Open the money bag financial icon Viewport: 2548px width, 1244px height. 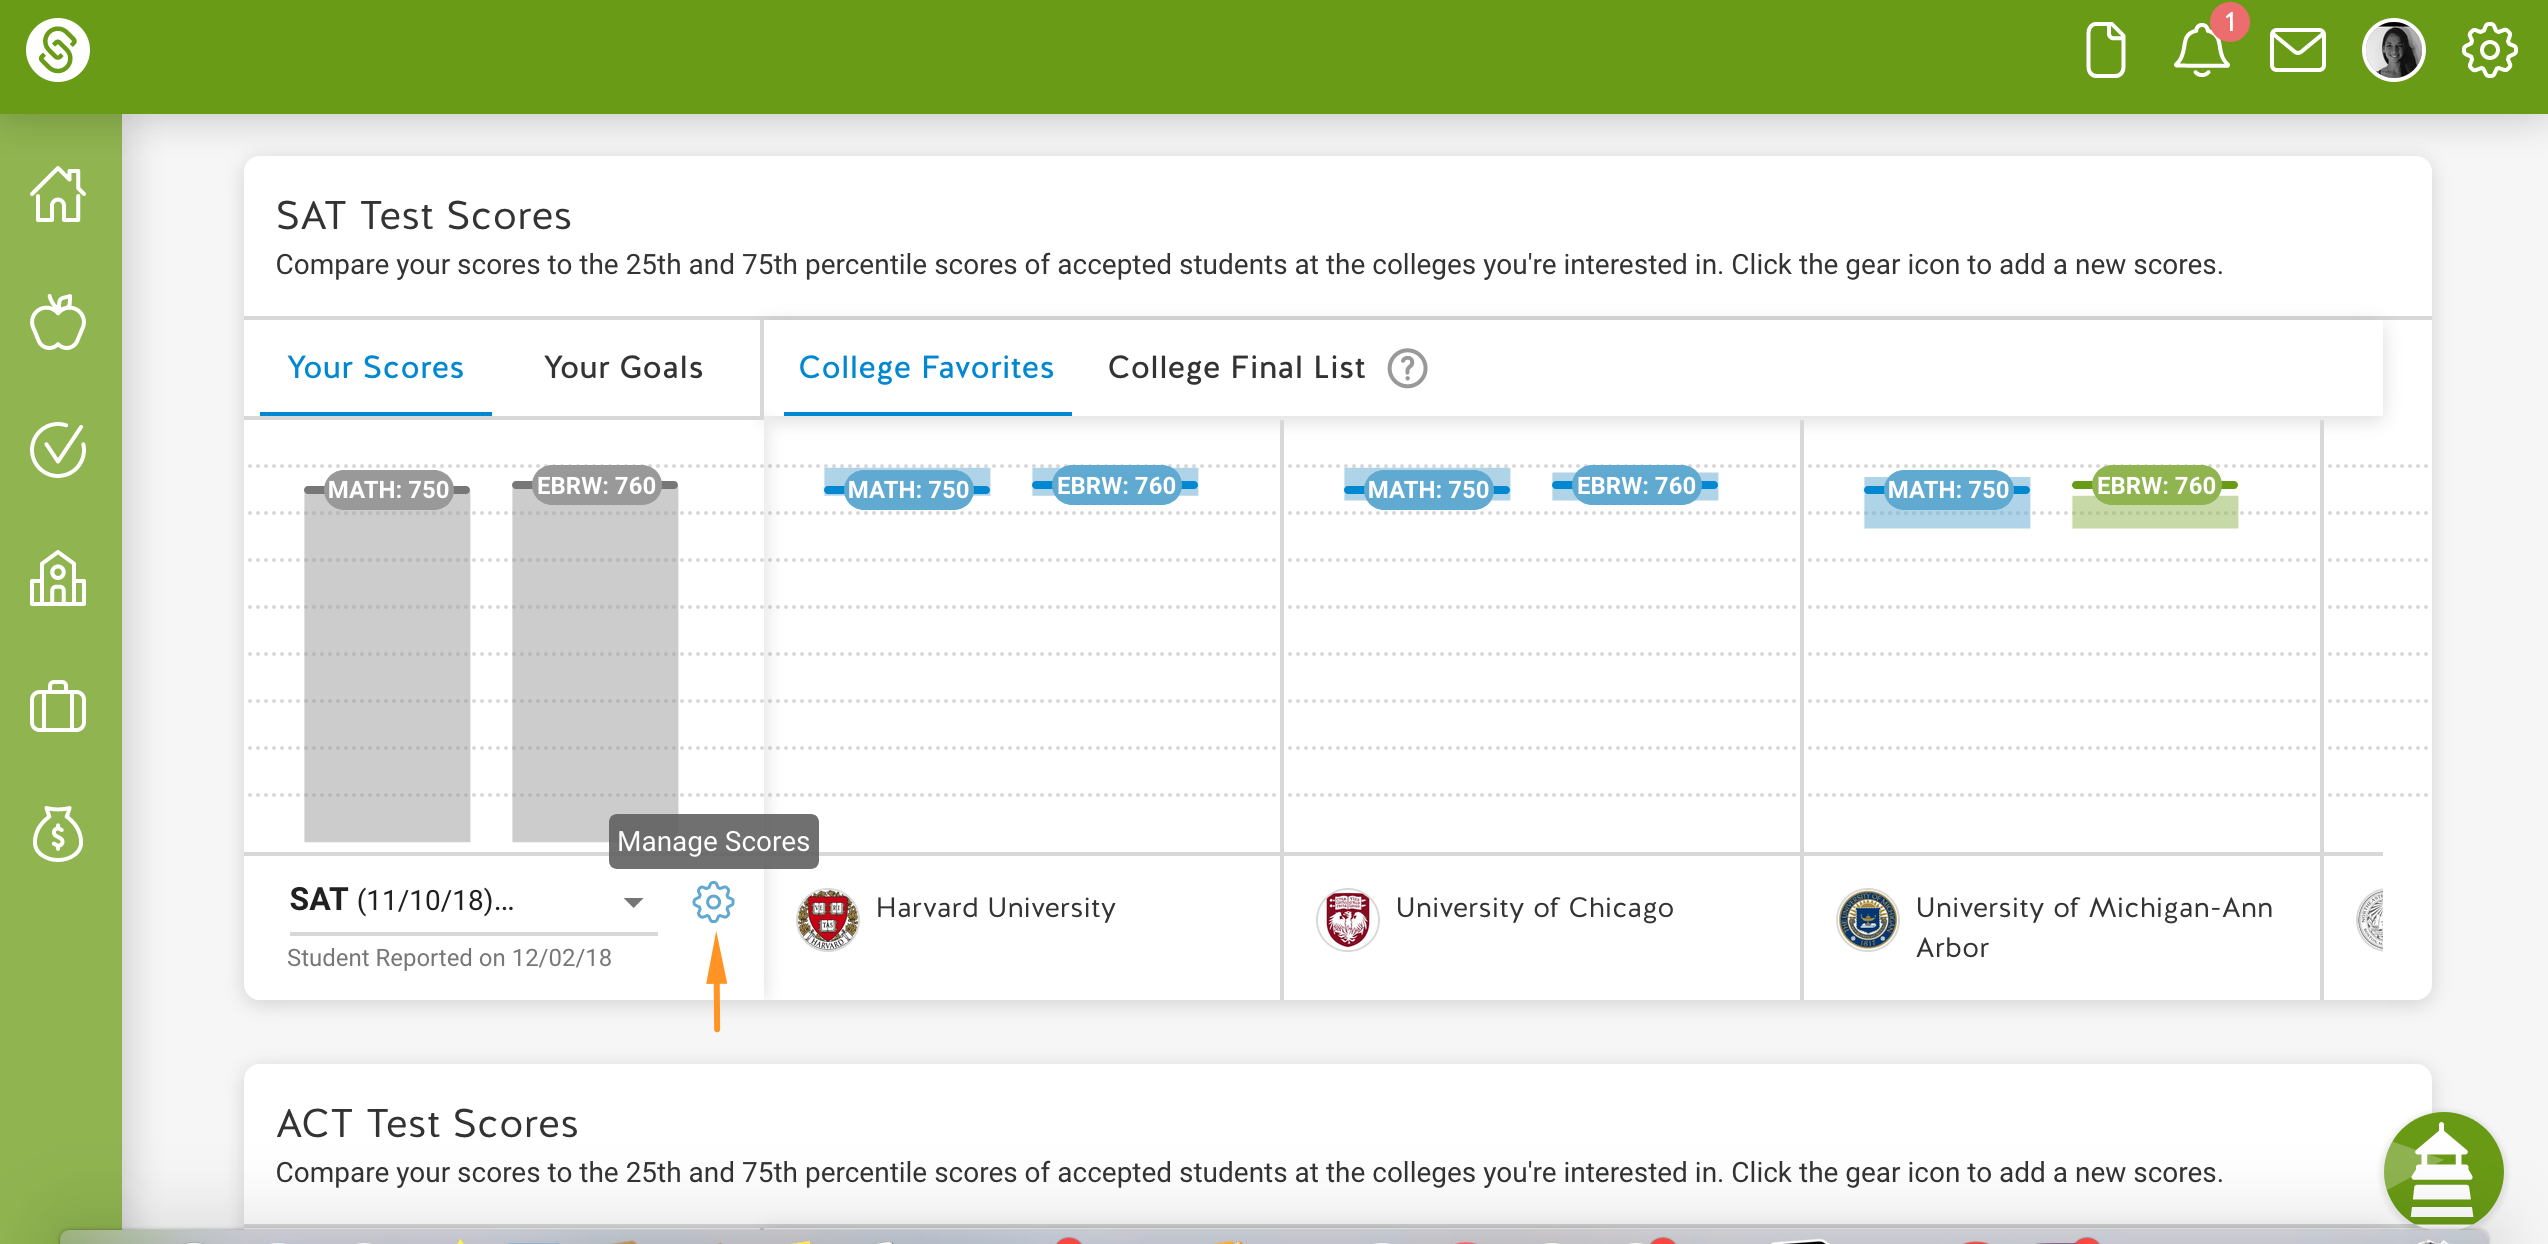point(58,834)
